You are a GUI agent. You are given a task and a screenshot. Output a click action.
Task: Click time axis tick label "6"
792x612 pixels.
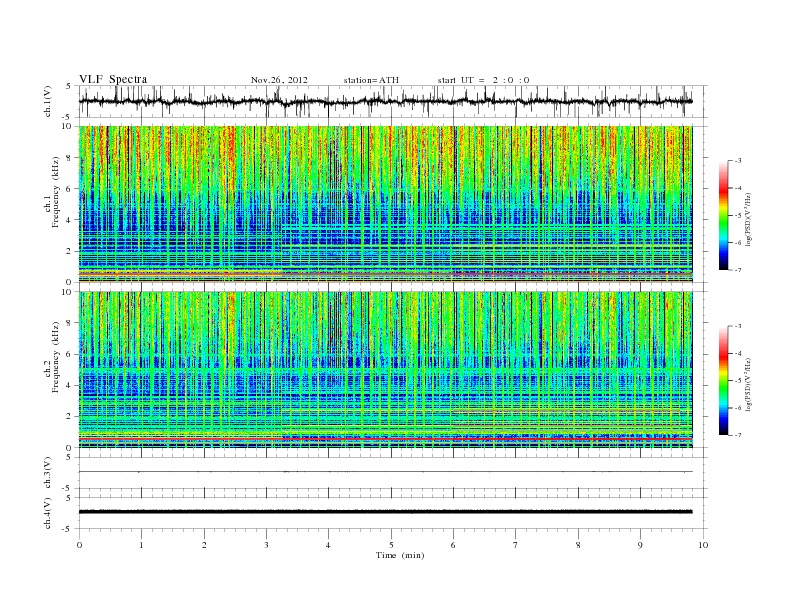(454, 545)
